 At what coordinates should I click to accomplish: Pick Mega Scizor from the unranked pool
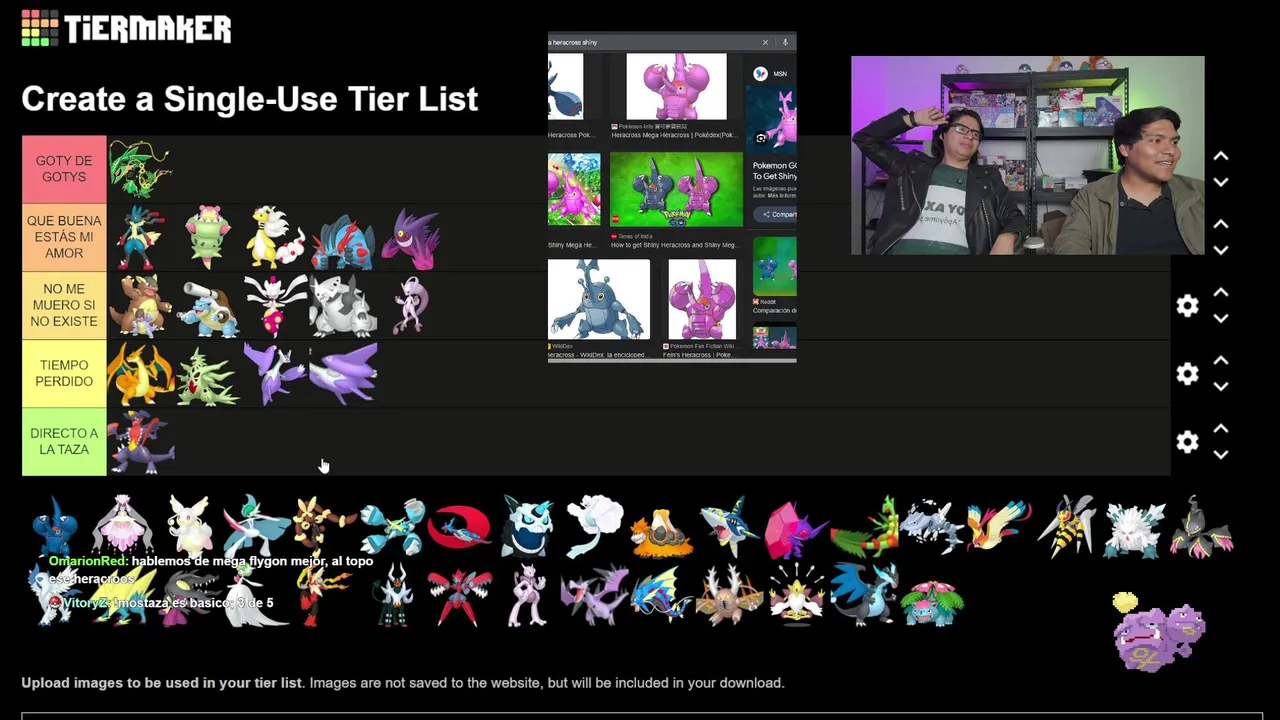pyautogui.click(x=460, y=595)
